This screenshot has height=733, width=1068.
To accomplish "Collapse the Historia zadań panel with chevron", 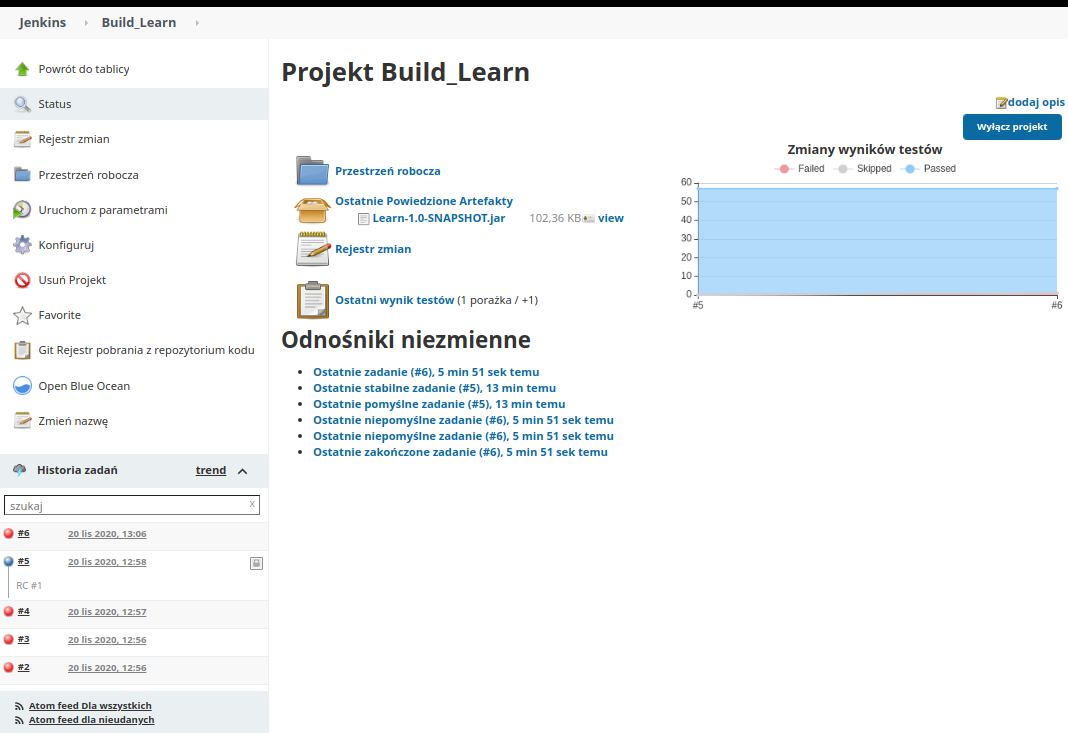I will pos(242,471).
